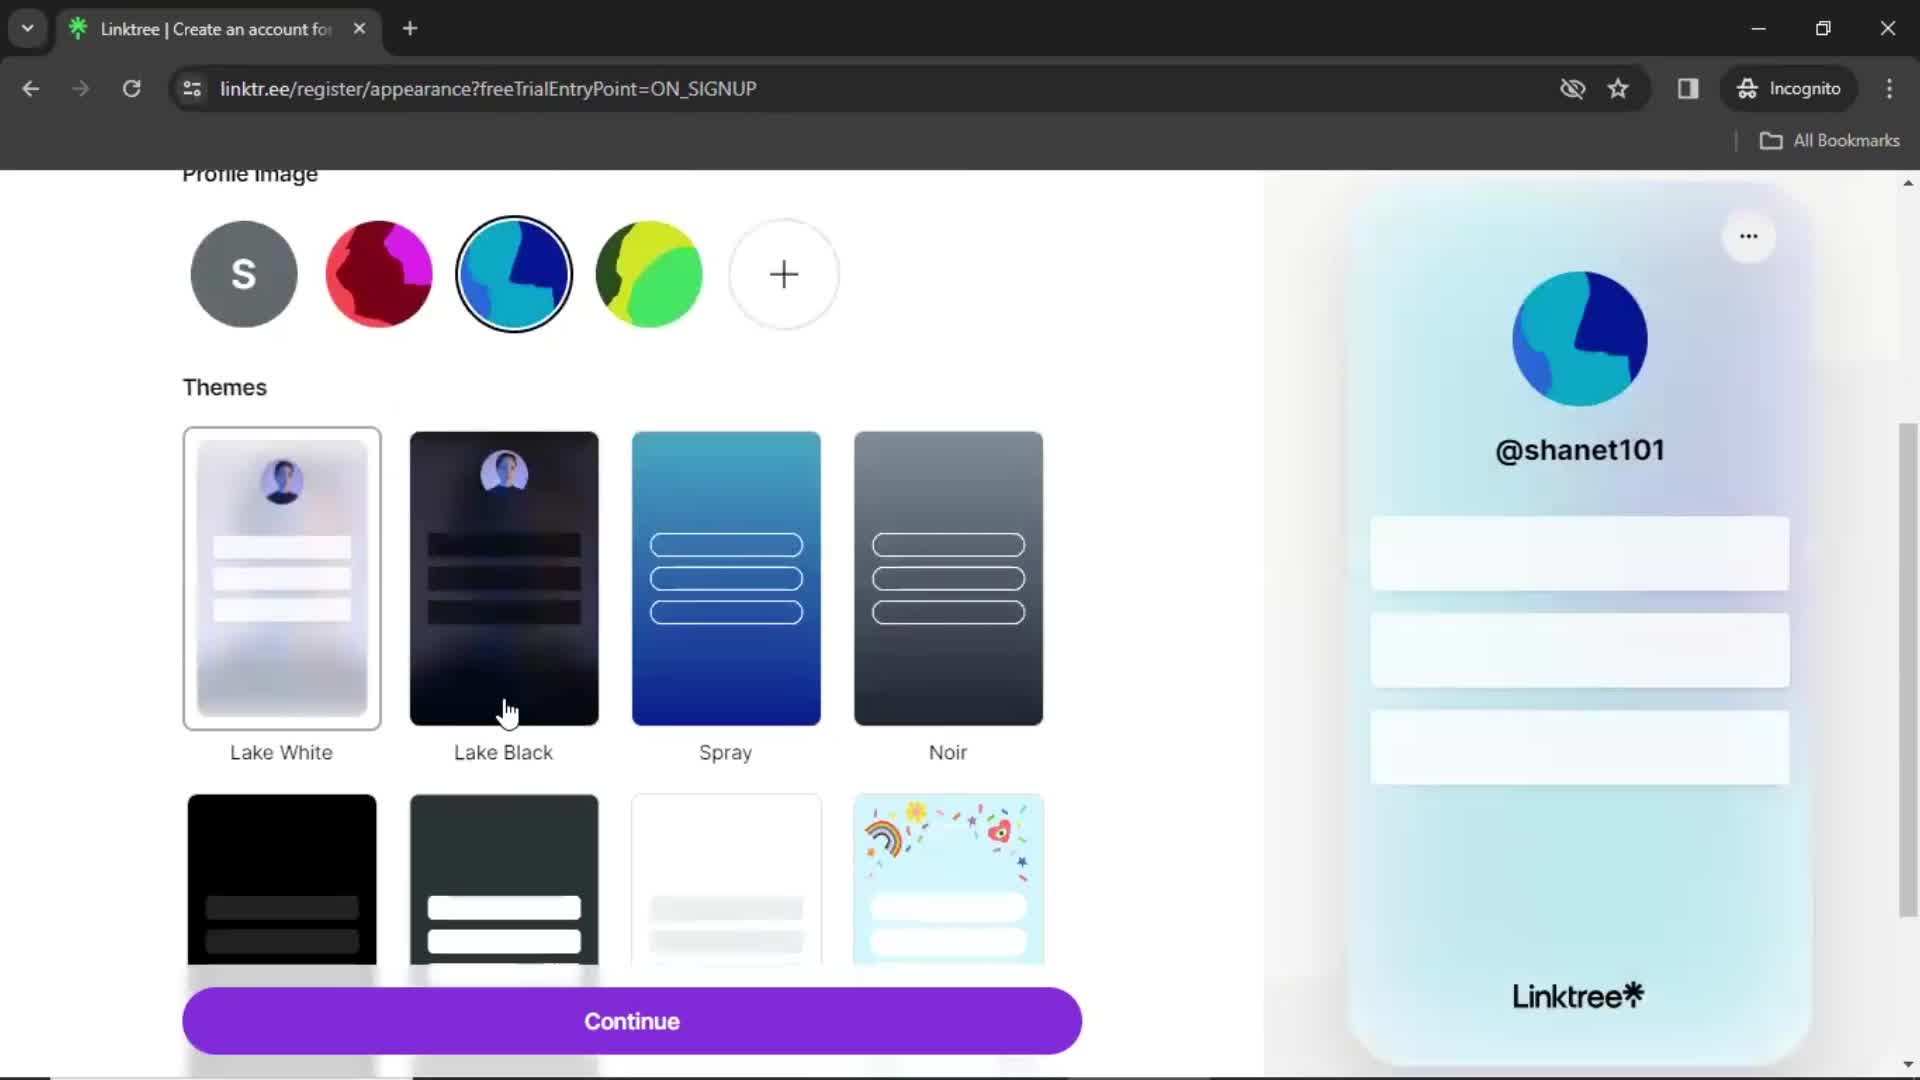Select the Lake Black theme

[504, 578]
